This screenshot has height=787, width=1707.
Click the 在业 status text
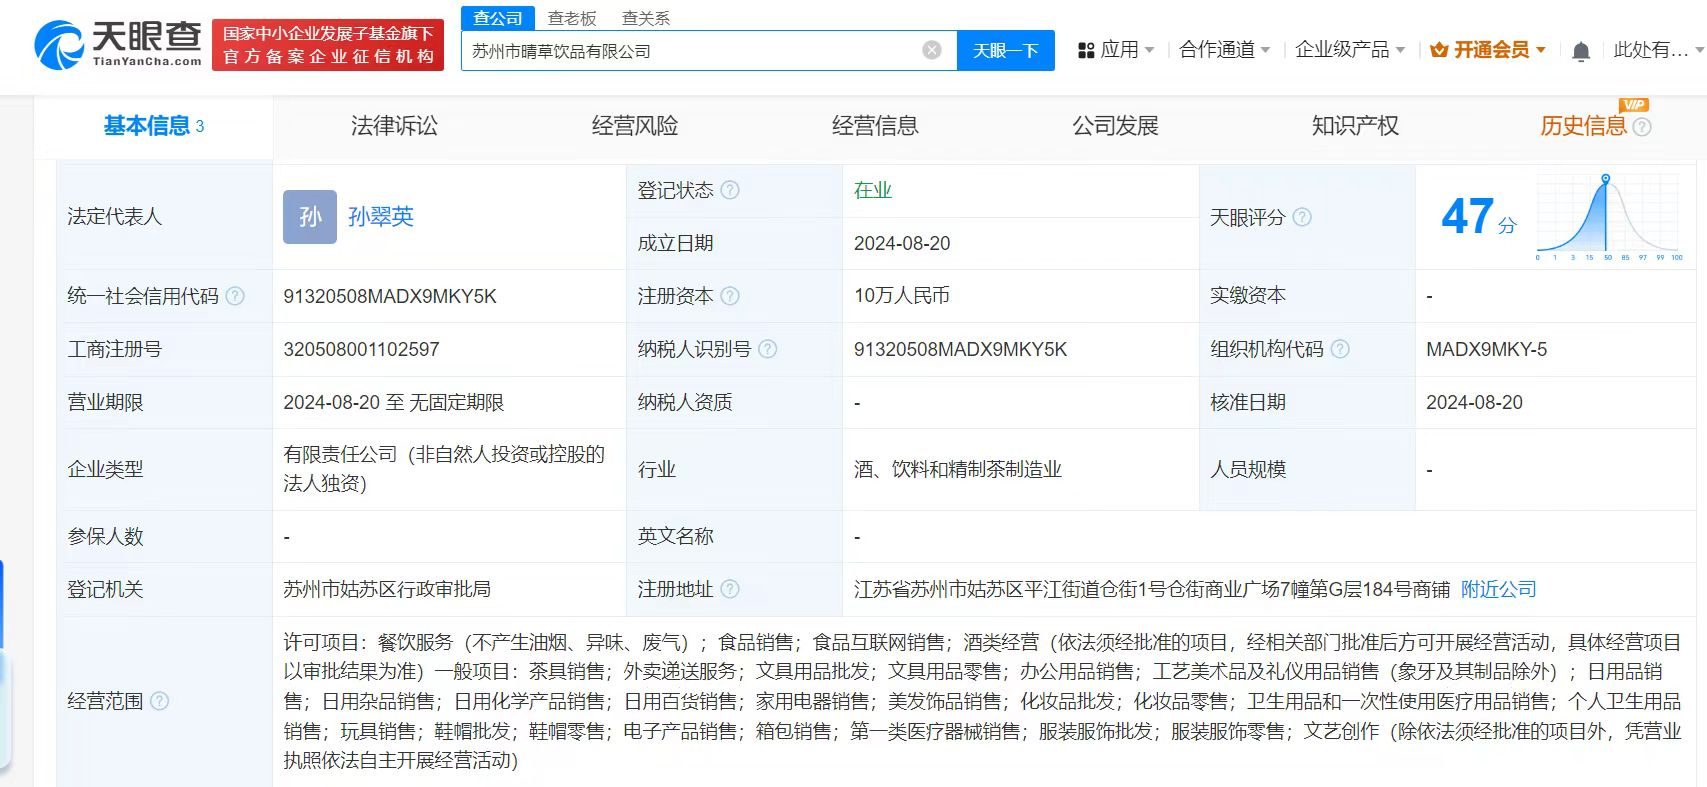[873, 190]
